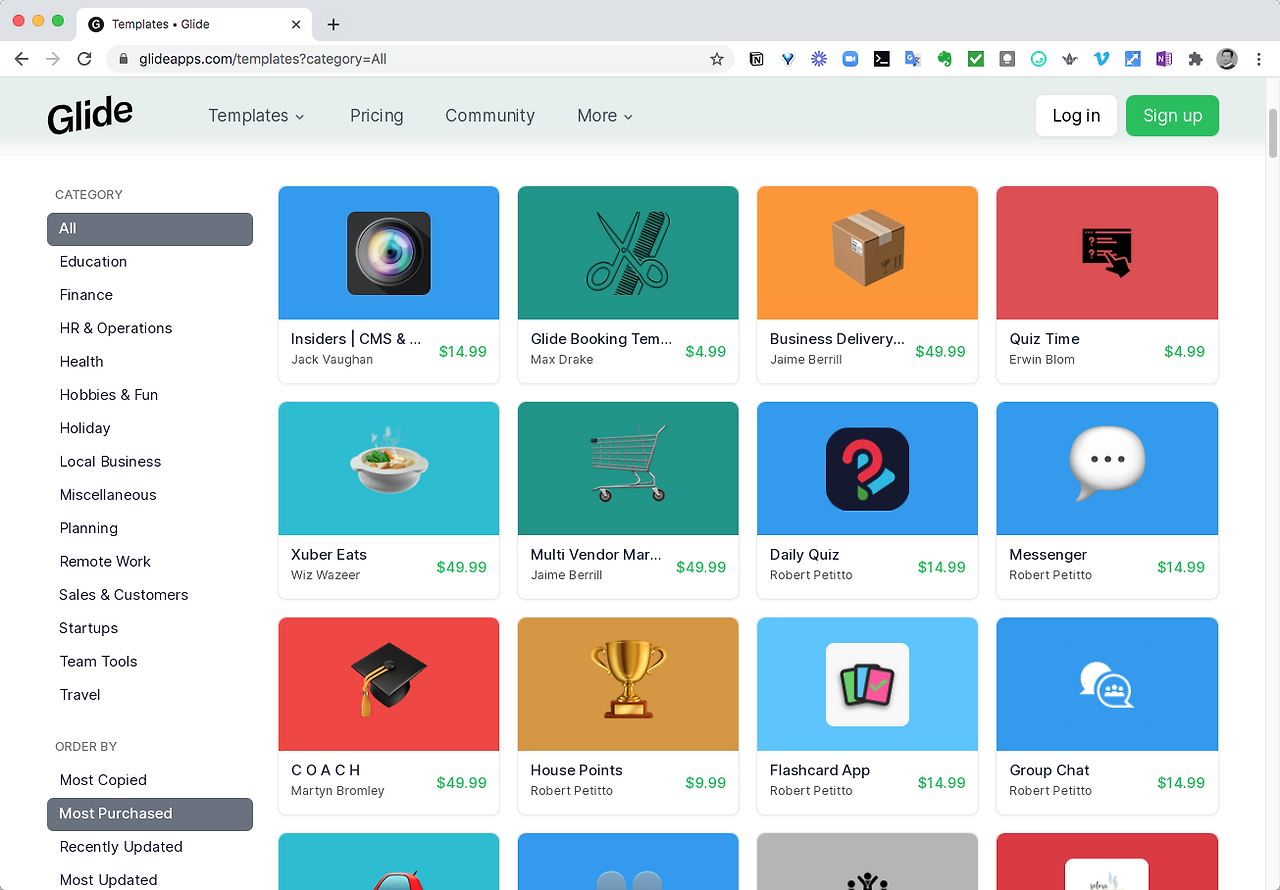Click the address bar URL field
1280x890 pixels.
point(420,59)
